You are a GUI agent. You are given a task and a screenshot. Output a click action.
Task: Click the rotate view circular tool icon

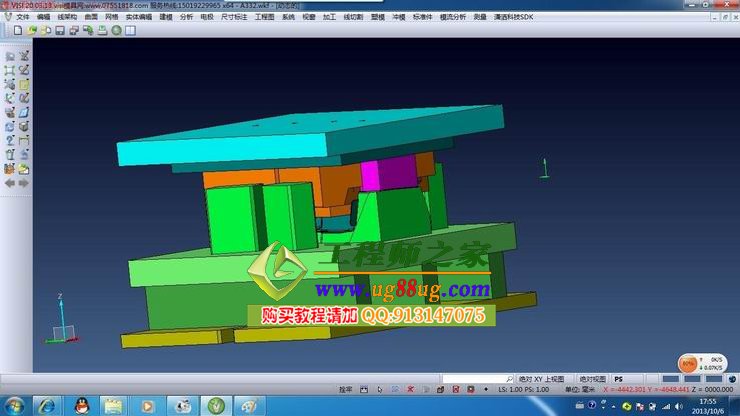point(9,127)
